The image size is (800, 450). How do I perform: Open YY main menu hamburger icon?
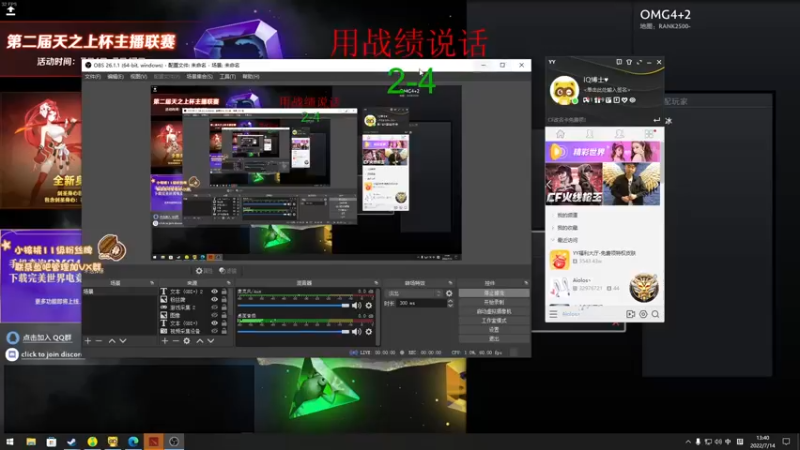coord(553,314)
